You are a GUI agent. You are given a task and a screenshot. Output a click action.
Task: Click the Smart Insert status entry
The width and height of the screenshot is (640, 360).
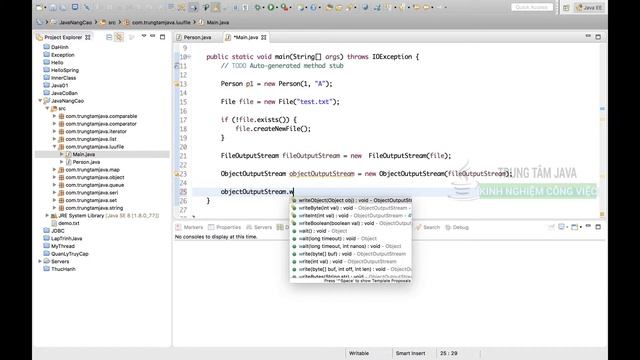[410, 353]
